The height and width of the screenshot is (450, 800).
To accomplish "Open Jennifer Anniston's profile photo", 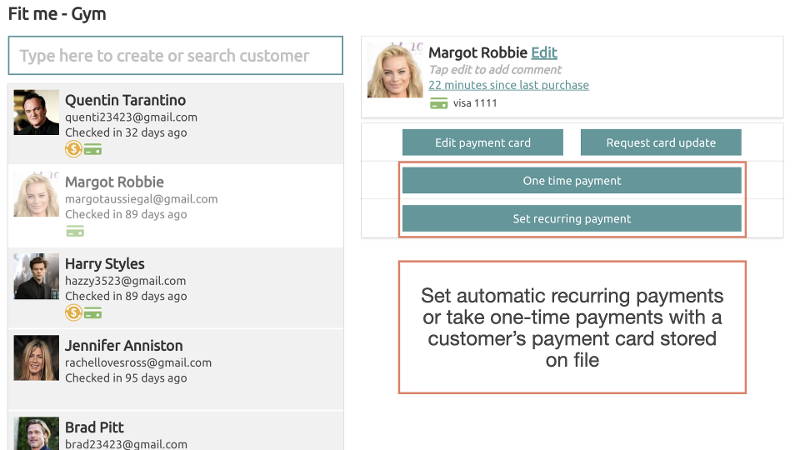I will 36,358.
